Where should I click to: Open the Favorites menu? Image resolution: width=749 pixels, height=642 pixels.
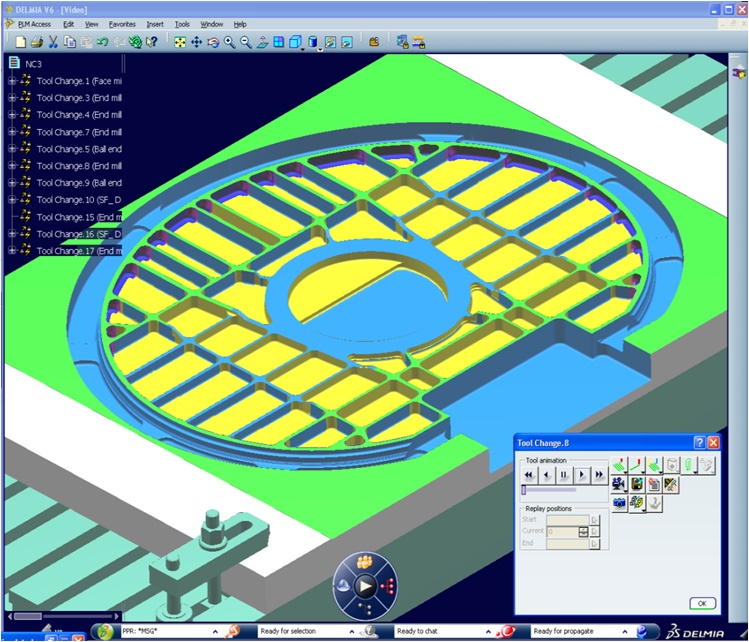click(122, 24)
